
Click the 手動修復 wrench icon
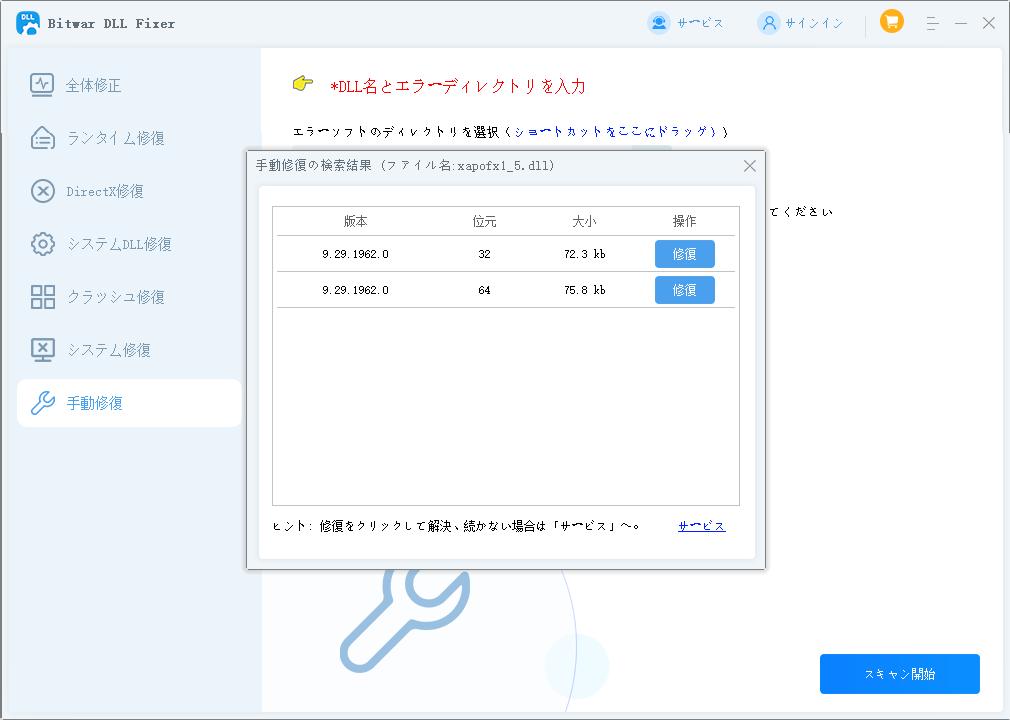pos(43,403)
